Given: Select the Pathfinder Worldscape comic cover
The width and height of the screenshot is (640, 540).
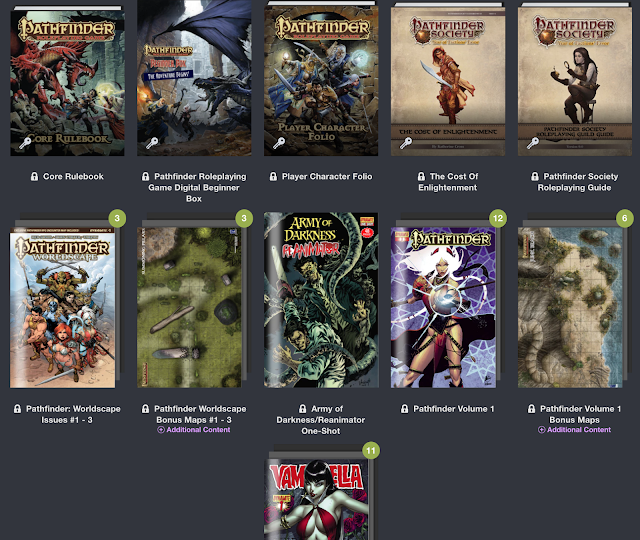Looking at the screenshot, I should [x=62, y=308].
